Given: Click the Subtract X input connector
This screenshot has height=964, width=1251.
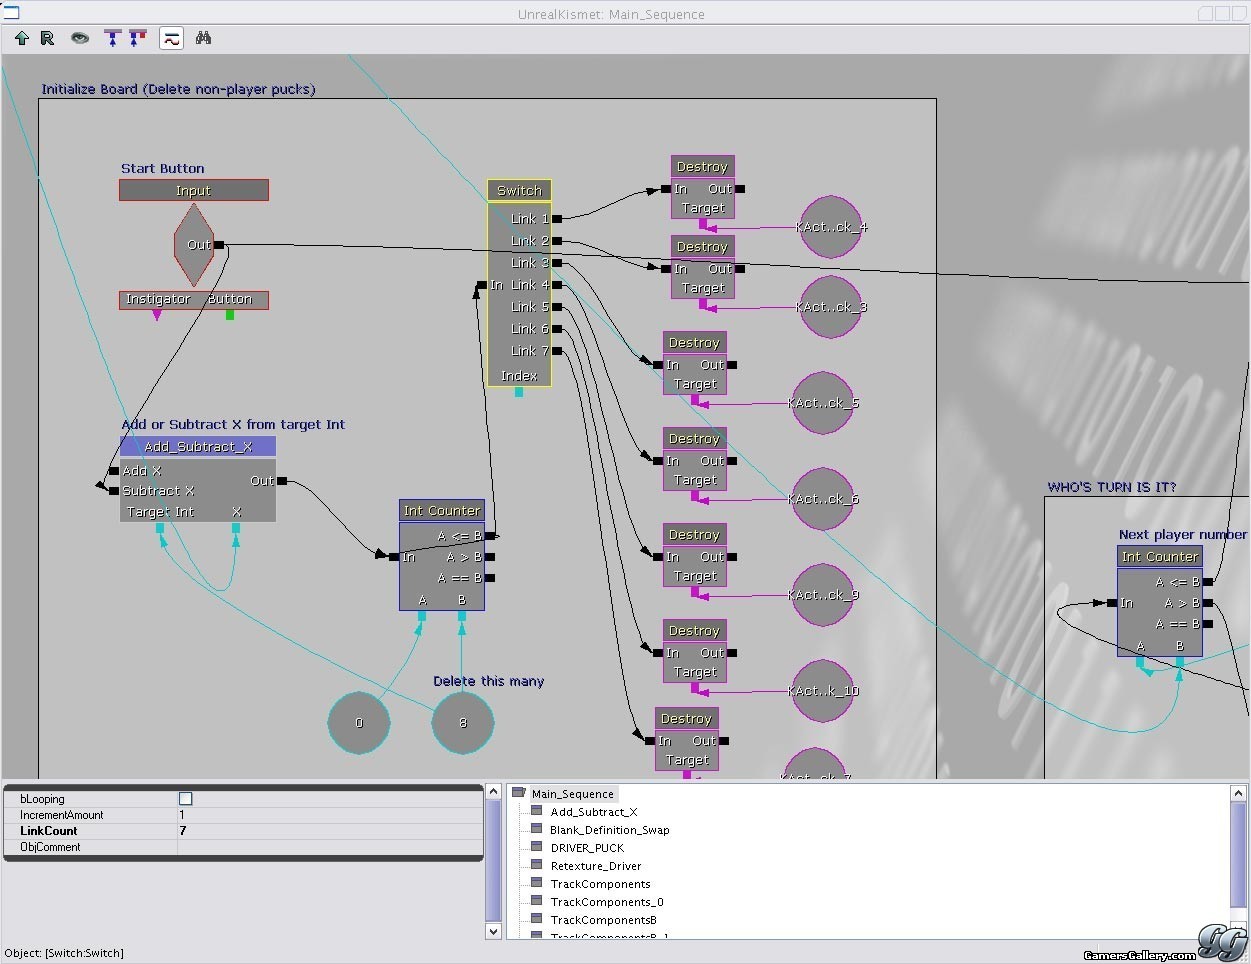Looking at the screenshot, I should click(x=114, y=491).
